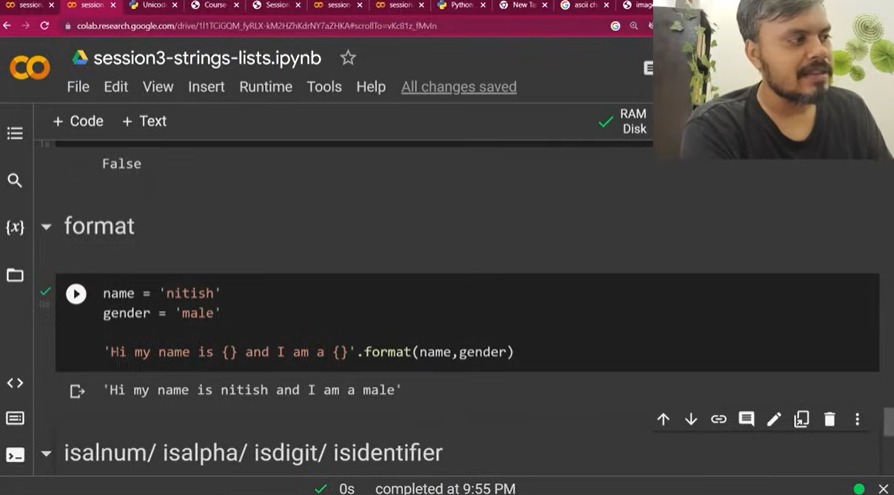This screenshot has width=894, height=495.
Task: Add a new text cell with + Text
Action: point(144,121)
